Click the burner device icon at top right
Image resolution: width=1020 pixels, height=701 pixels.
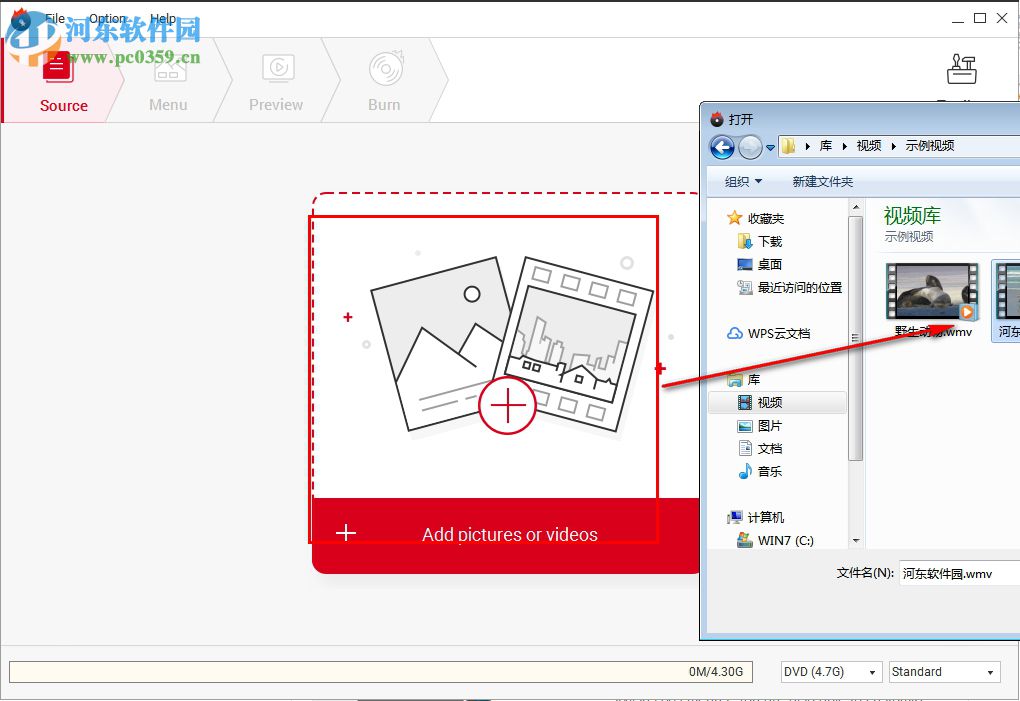961,68
